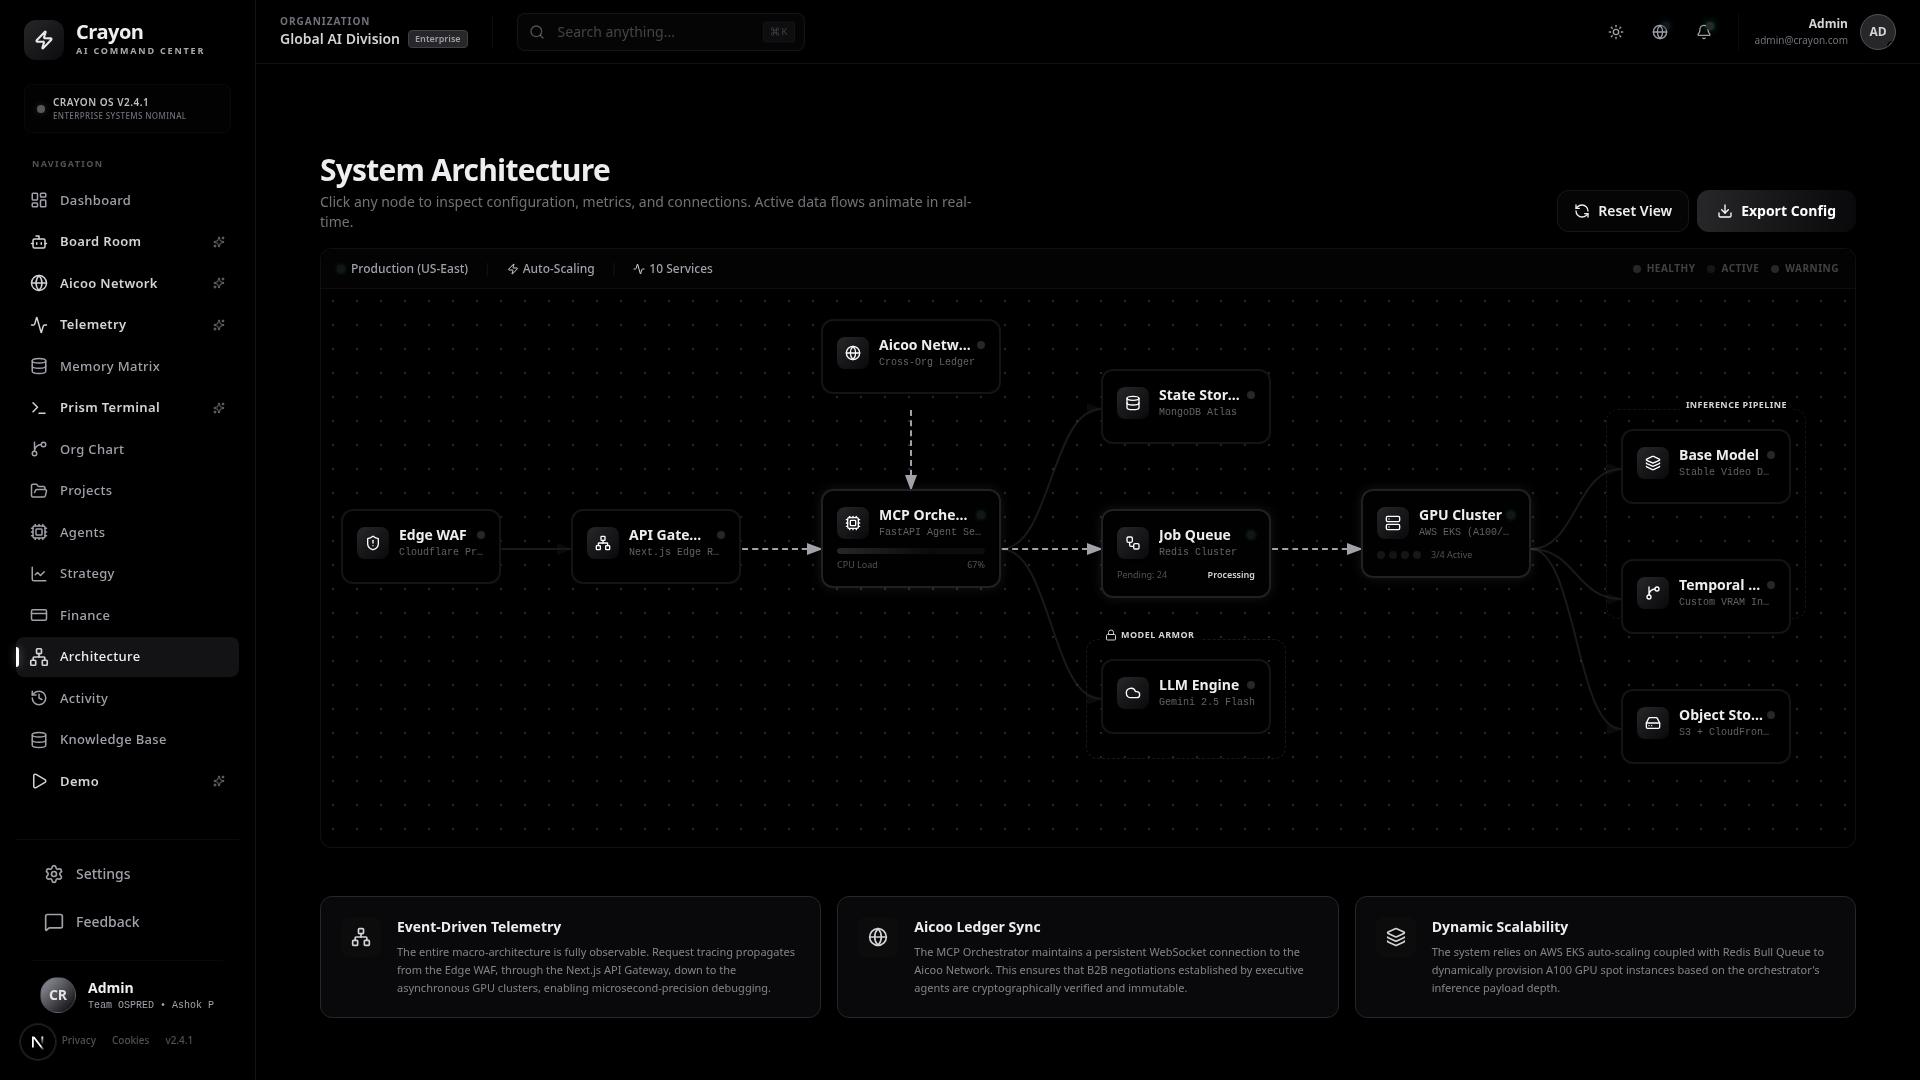Toggle the light/dark theme sun icon

click(x=1616, y=32)
